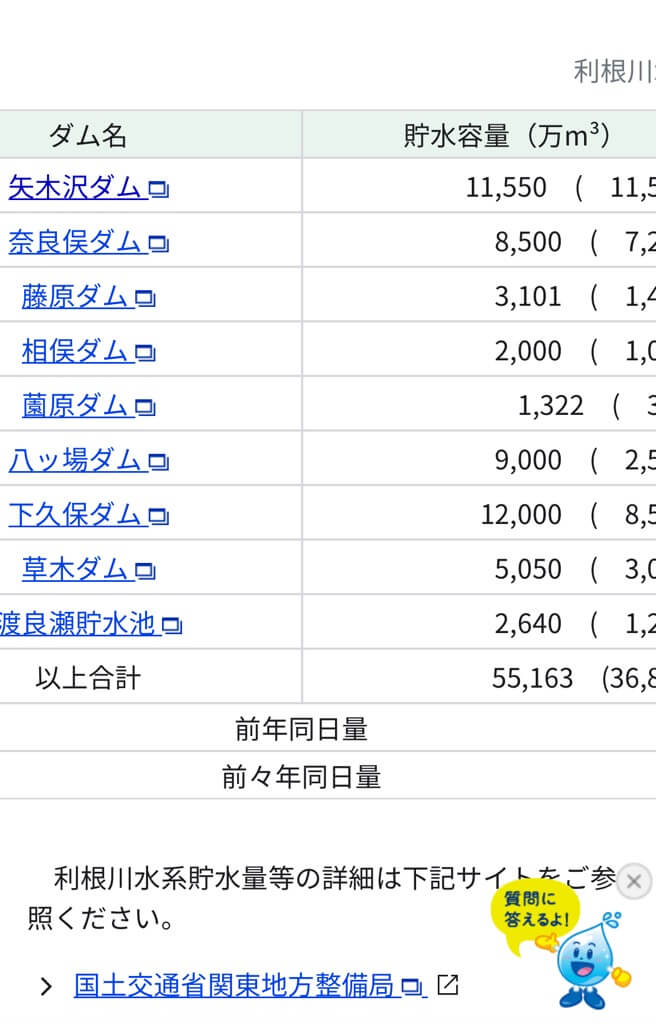Open the 藤原ダム link
This screenshot has width=656, height=1024.
click(75, 297)
